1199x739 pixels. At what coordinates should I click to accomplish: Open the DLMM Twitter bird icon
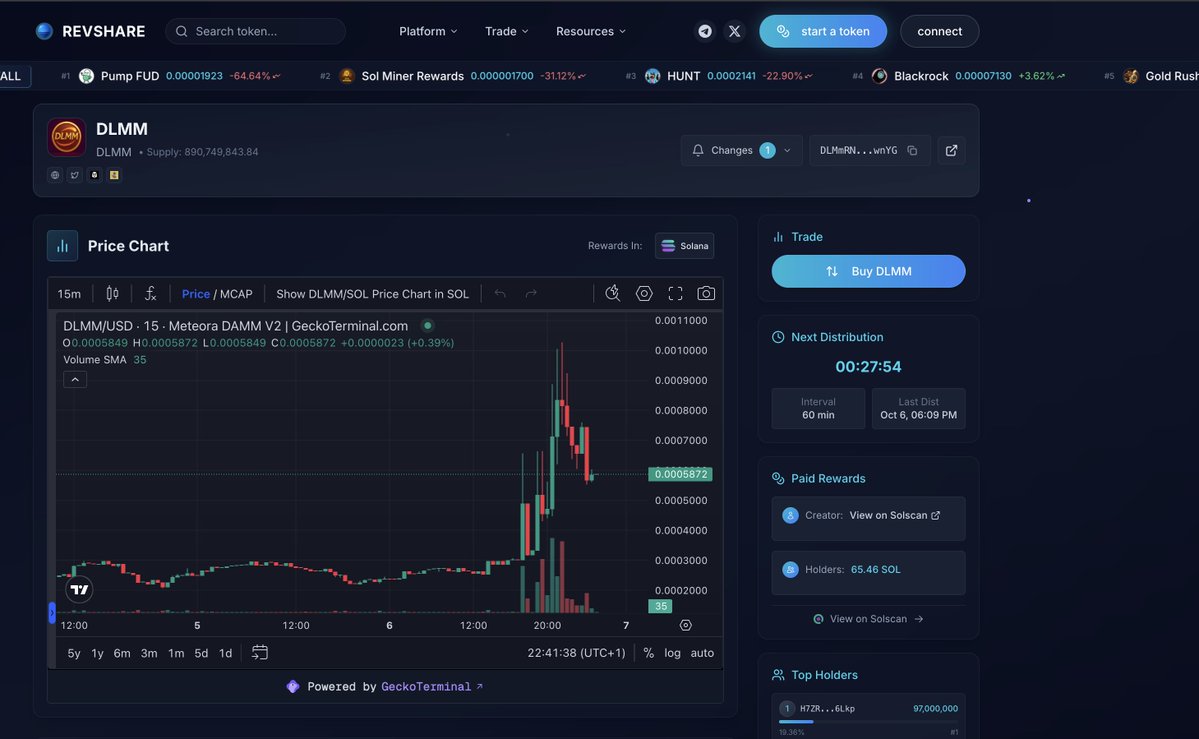click(x=74, y=175)
